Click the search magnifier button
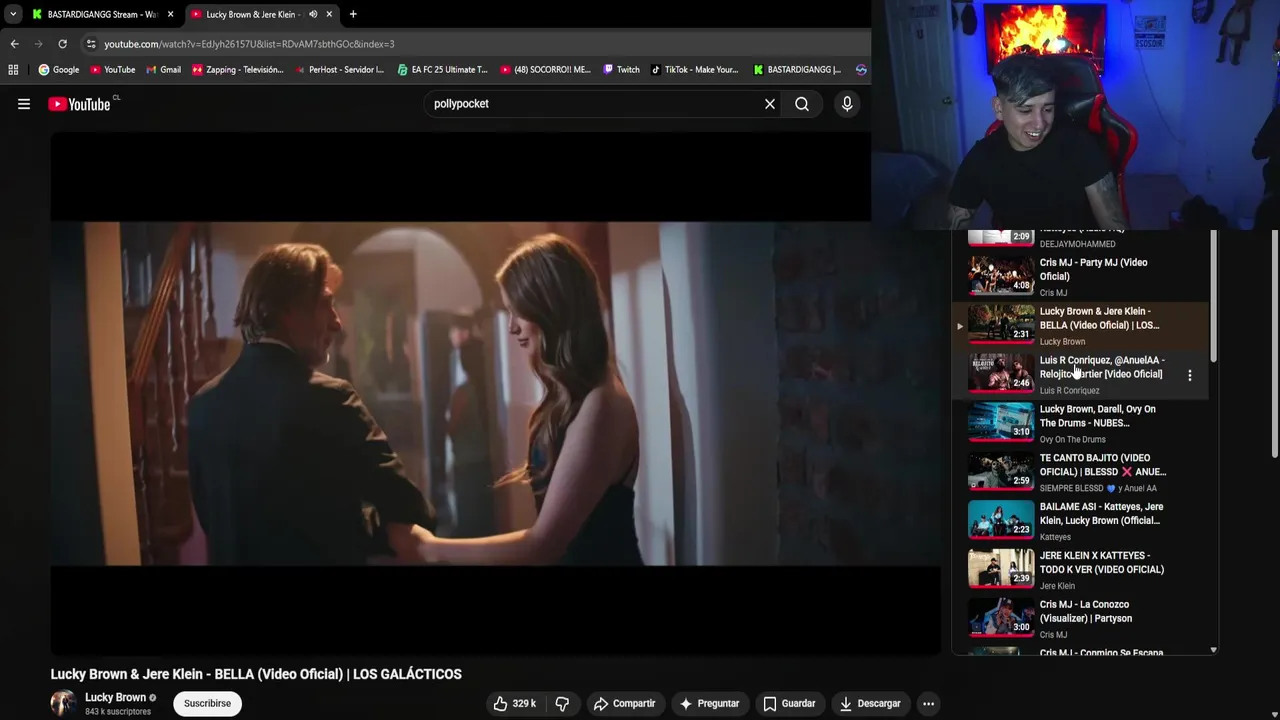Screen dimensions: 1280x720 pyautogui.click(x=802, y=104)
